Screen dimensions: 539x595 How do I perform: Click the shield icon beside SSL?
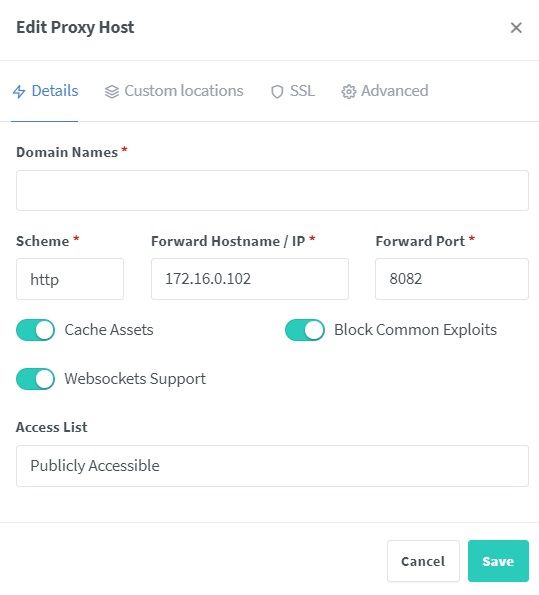pyautogui.click(x=277, y=91)
